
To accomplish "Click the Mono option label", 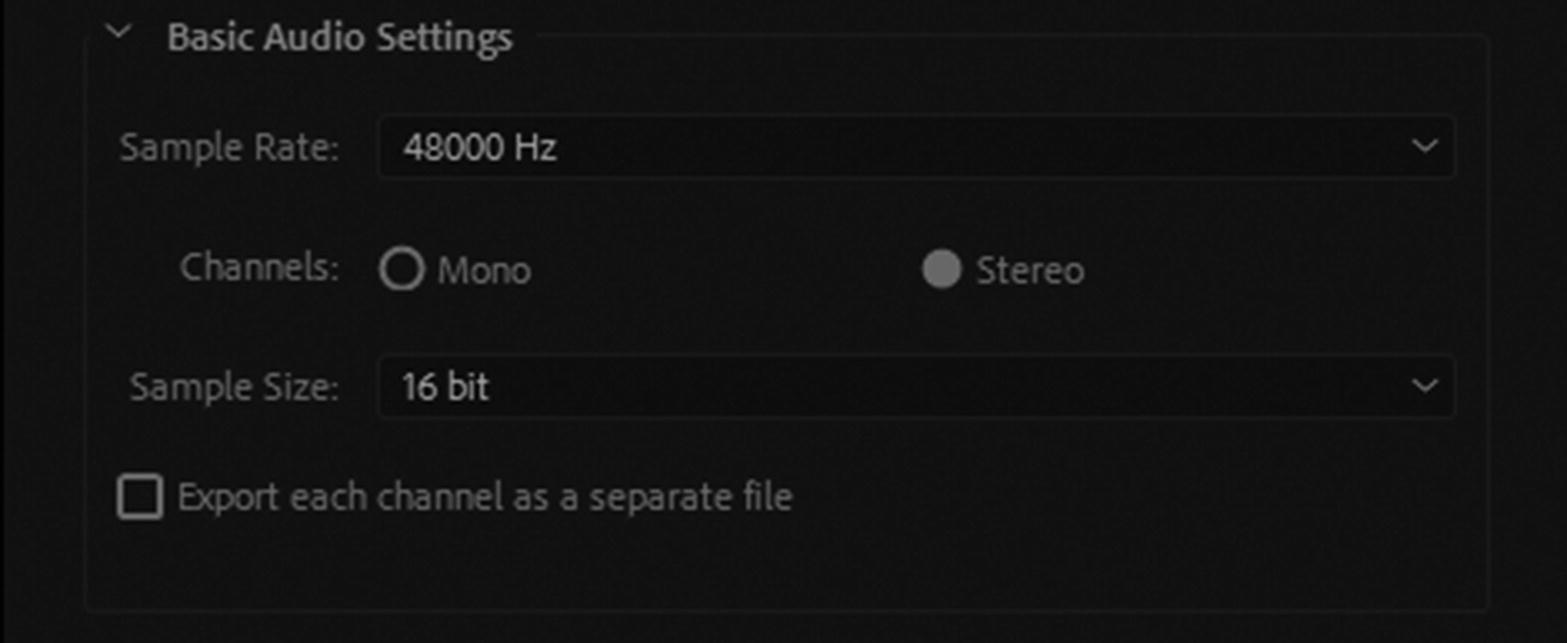I will click(x=484, y=271).
